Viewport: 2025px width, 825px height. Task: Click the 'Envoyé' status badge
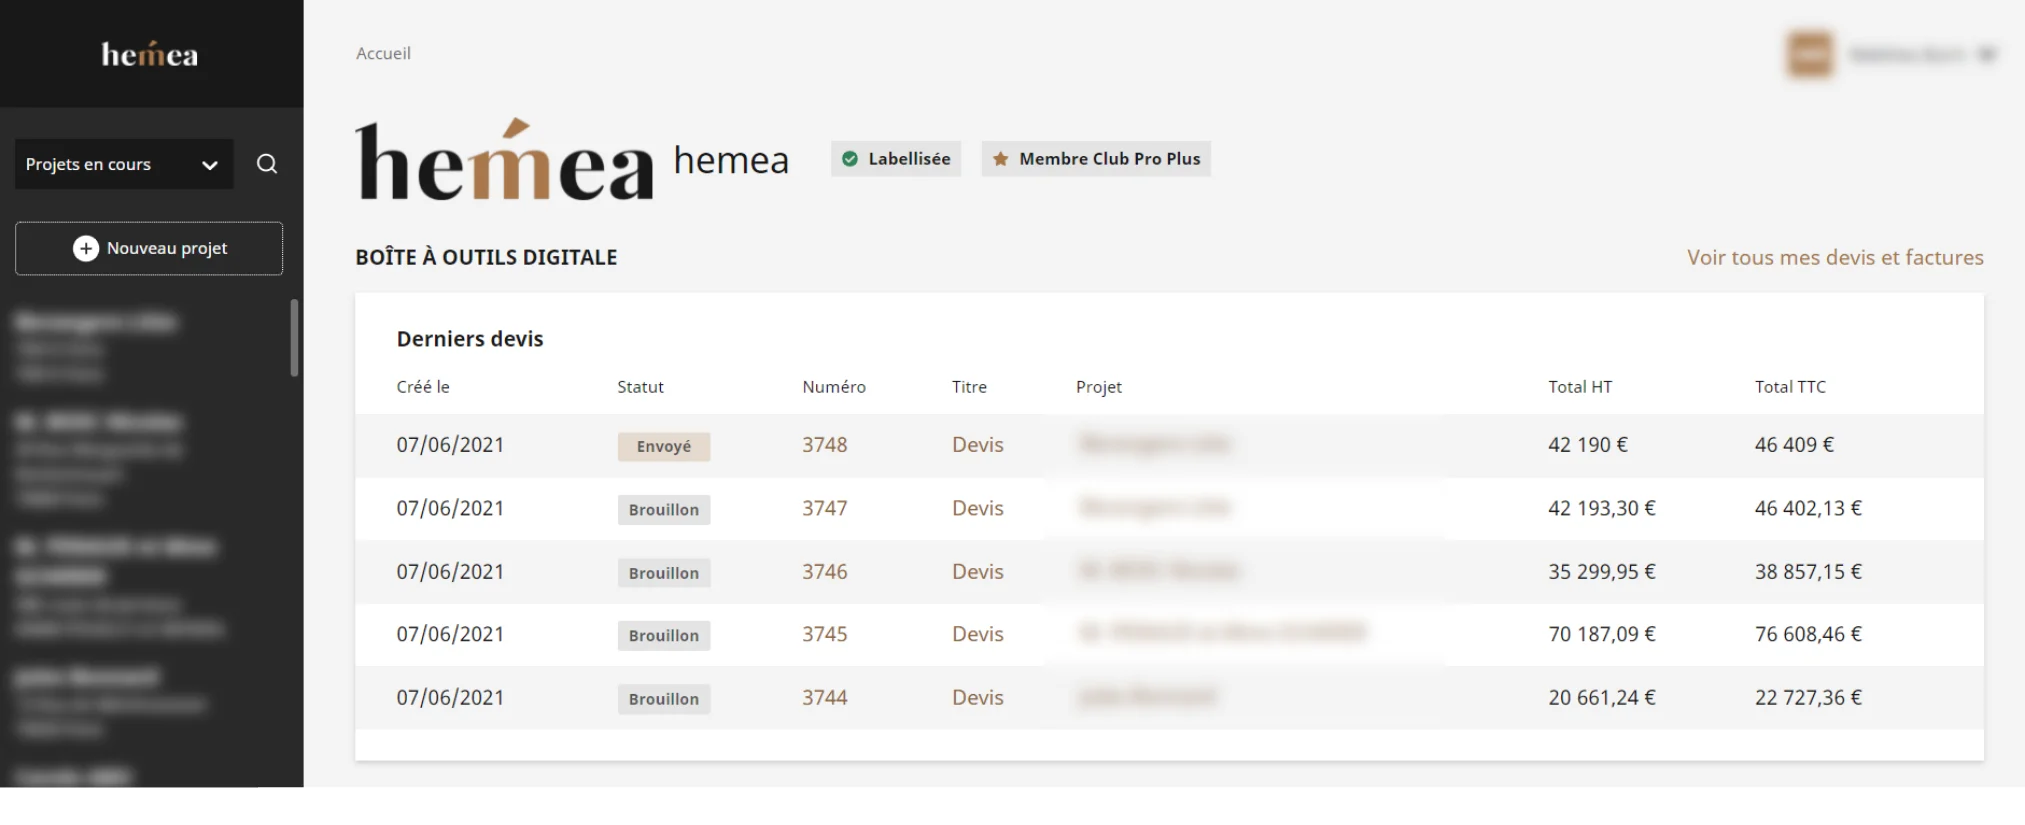(x=664, y=446)
